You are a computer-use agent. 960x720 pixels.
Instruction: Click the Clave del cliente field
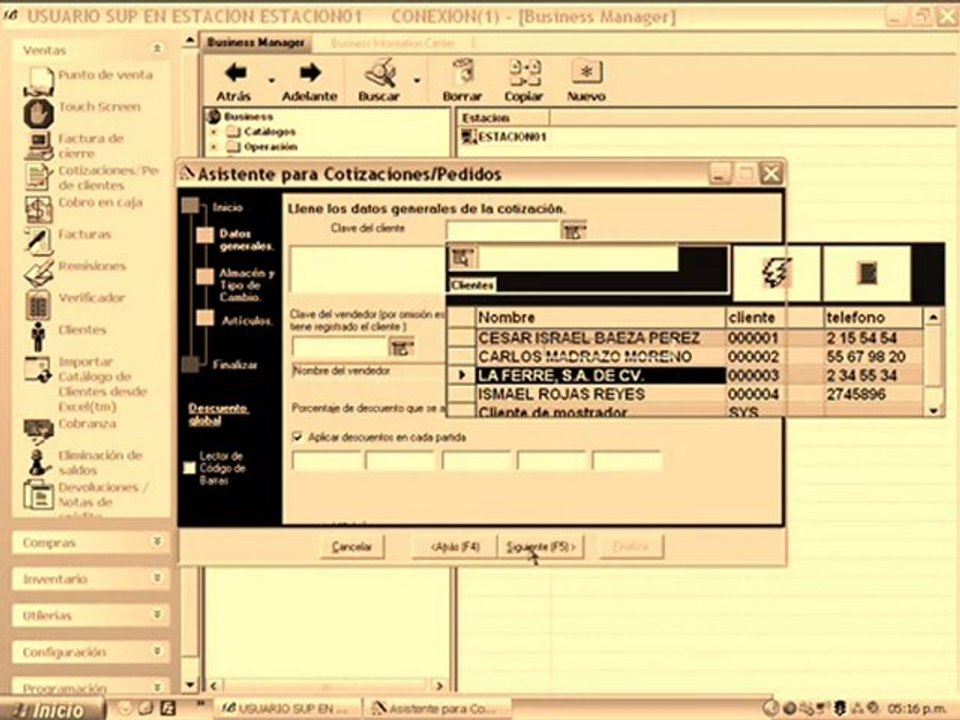(x=503, y=231)
